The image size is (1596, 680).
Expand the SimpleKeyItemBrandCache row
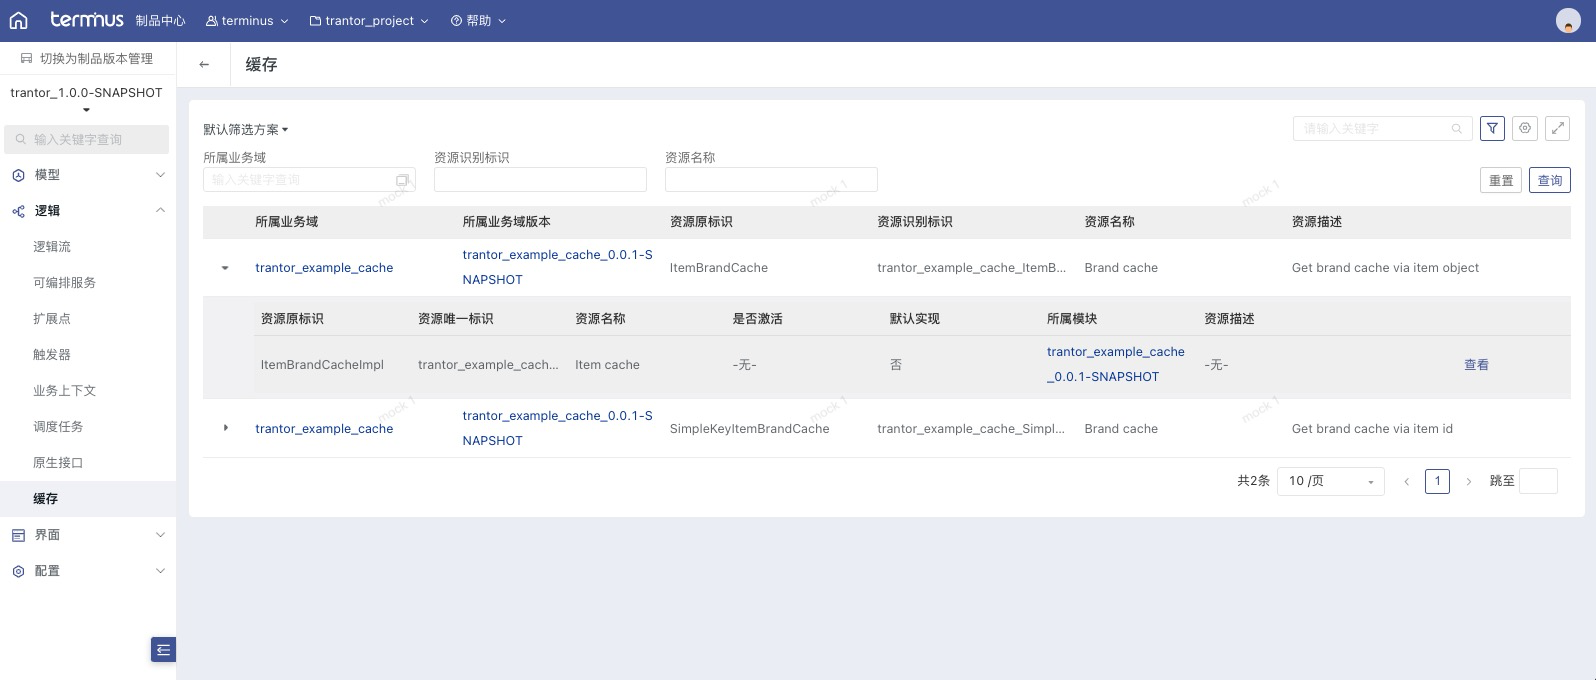[x=225, y=428]
